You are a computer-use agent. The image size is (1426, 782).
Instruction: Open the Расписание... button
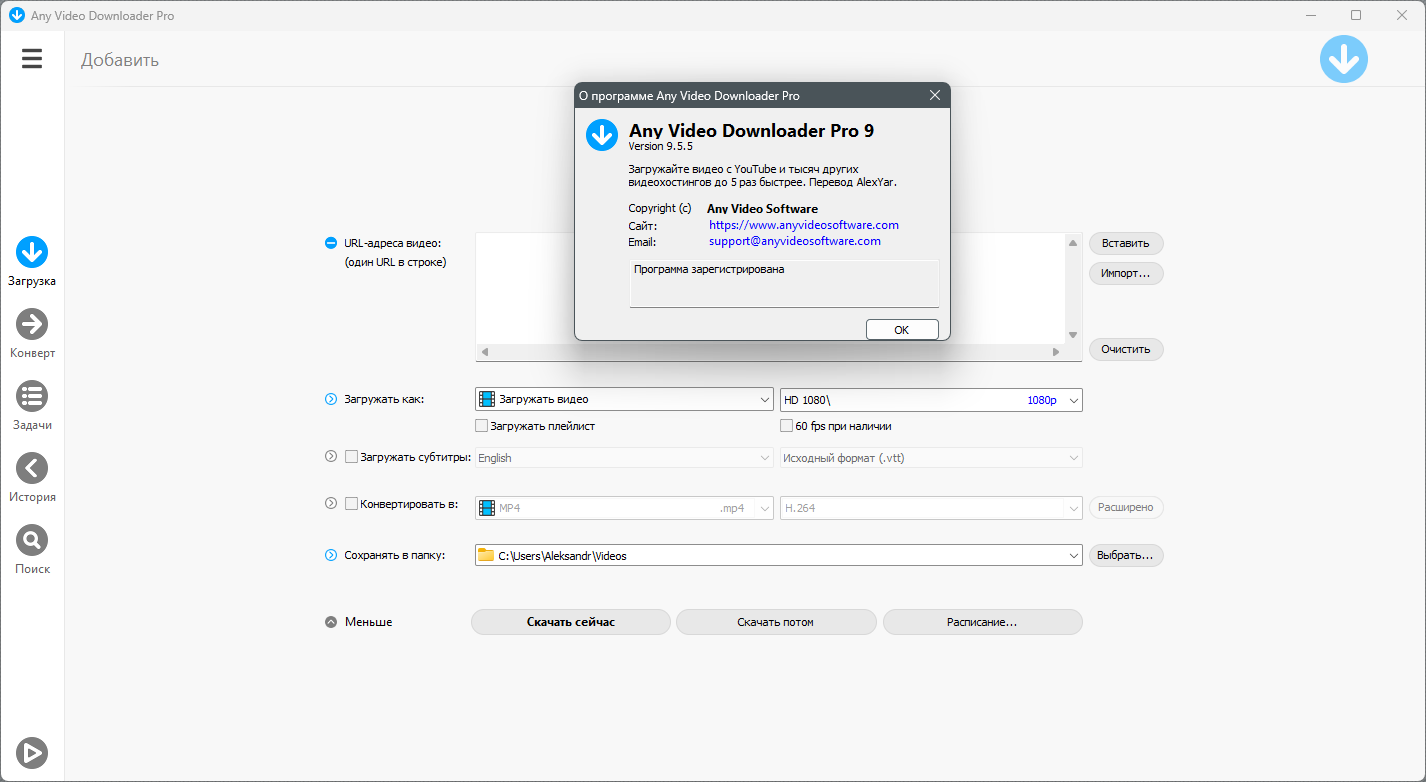click(982, 622)
